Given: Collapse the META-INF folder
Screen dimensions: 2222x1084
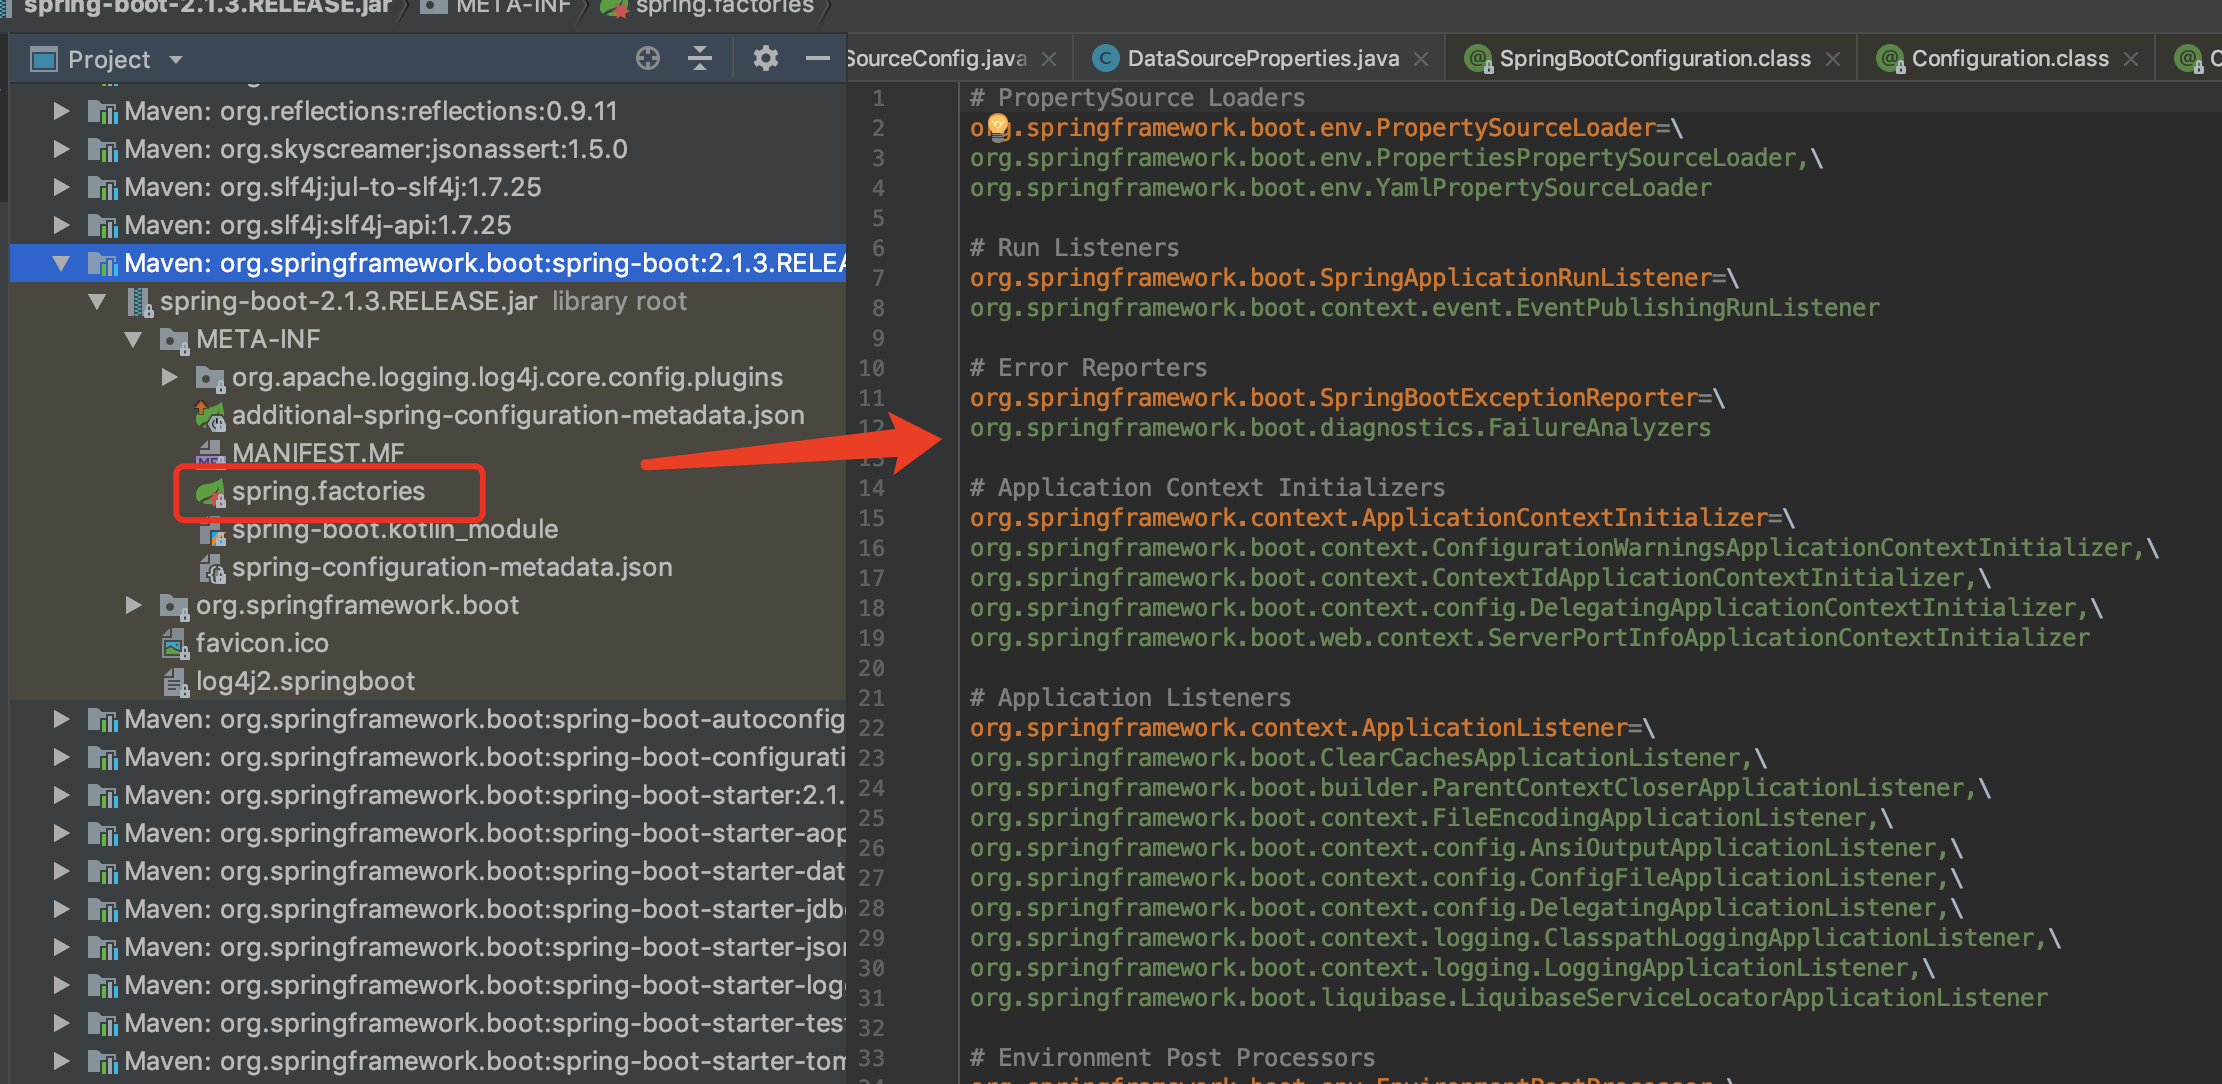Looking at the screenshot, I should [133, 339].
